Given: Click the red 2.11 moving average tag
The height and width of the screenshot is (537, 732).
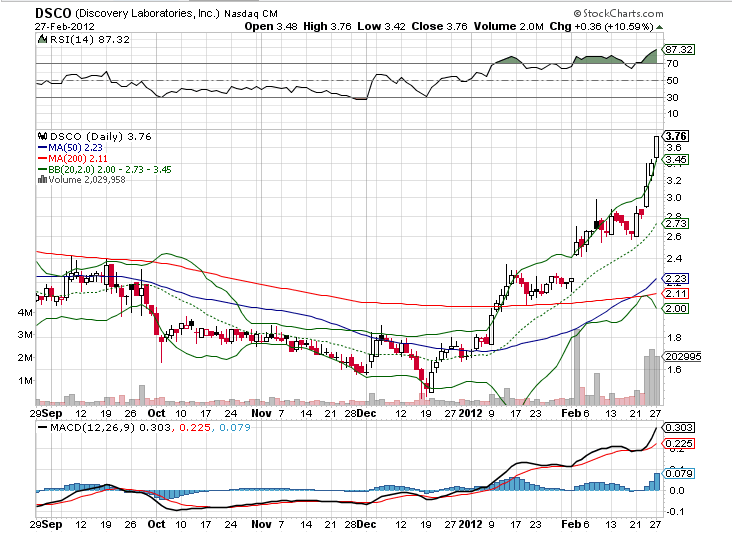Looking at the screenshot, I should coord(676,294).
